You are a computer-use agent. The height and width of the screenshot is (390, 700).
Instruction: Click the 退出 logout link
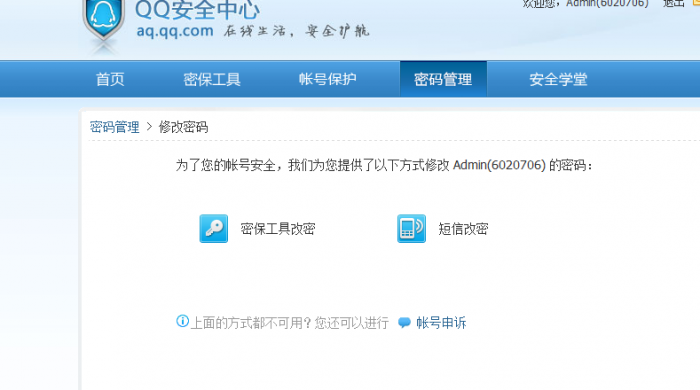pos(673,4)
